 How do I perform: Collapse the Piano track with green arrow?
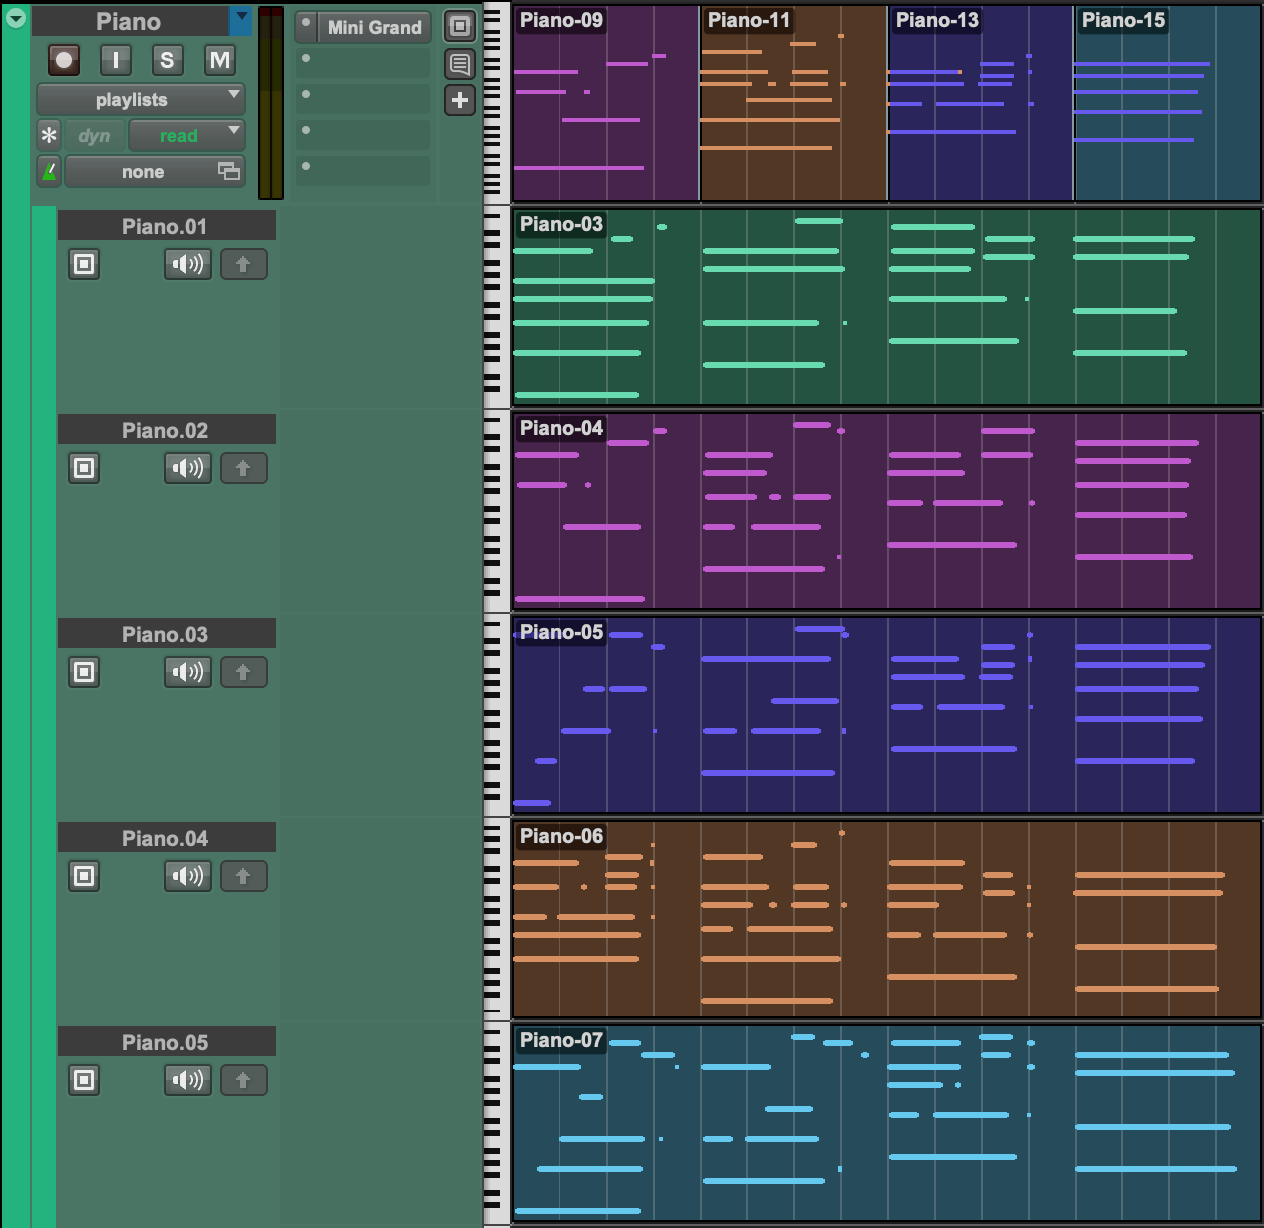(x=16, y=17)
